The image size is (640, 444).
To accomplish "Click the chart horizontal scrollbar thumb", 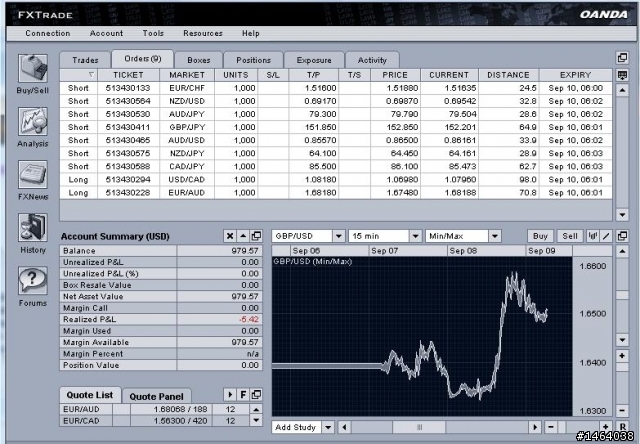I will point(419,427).
